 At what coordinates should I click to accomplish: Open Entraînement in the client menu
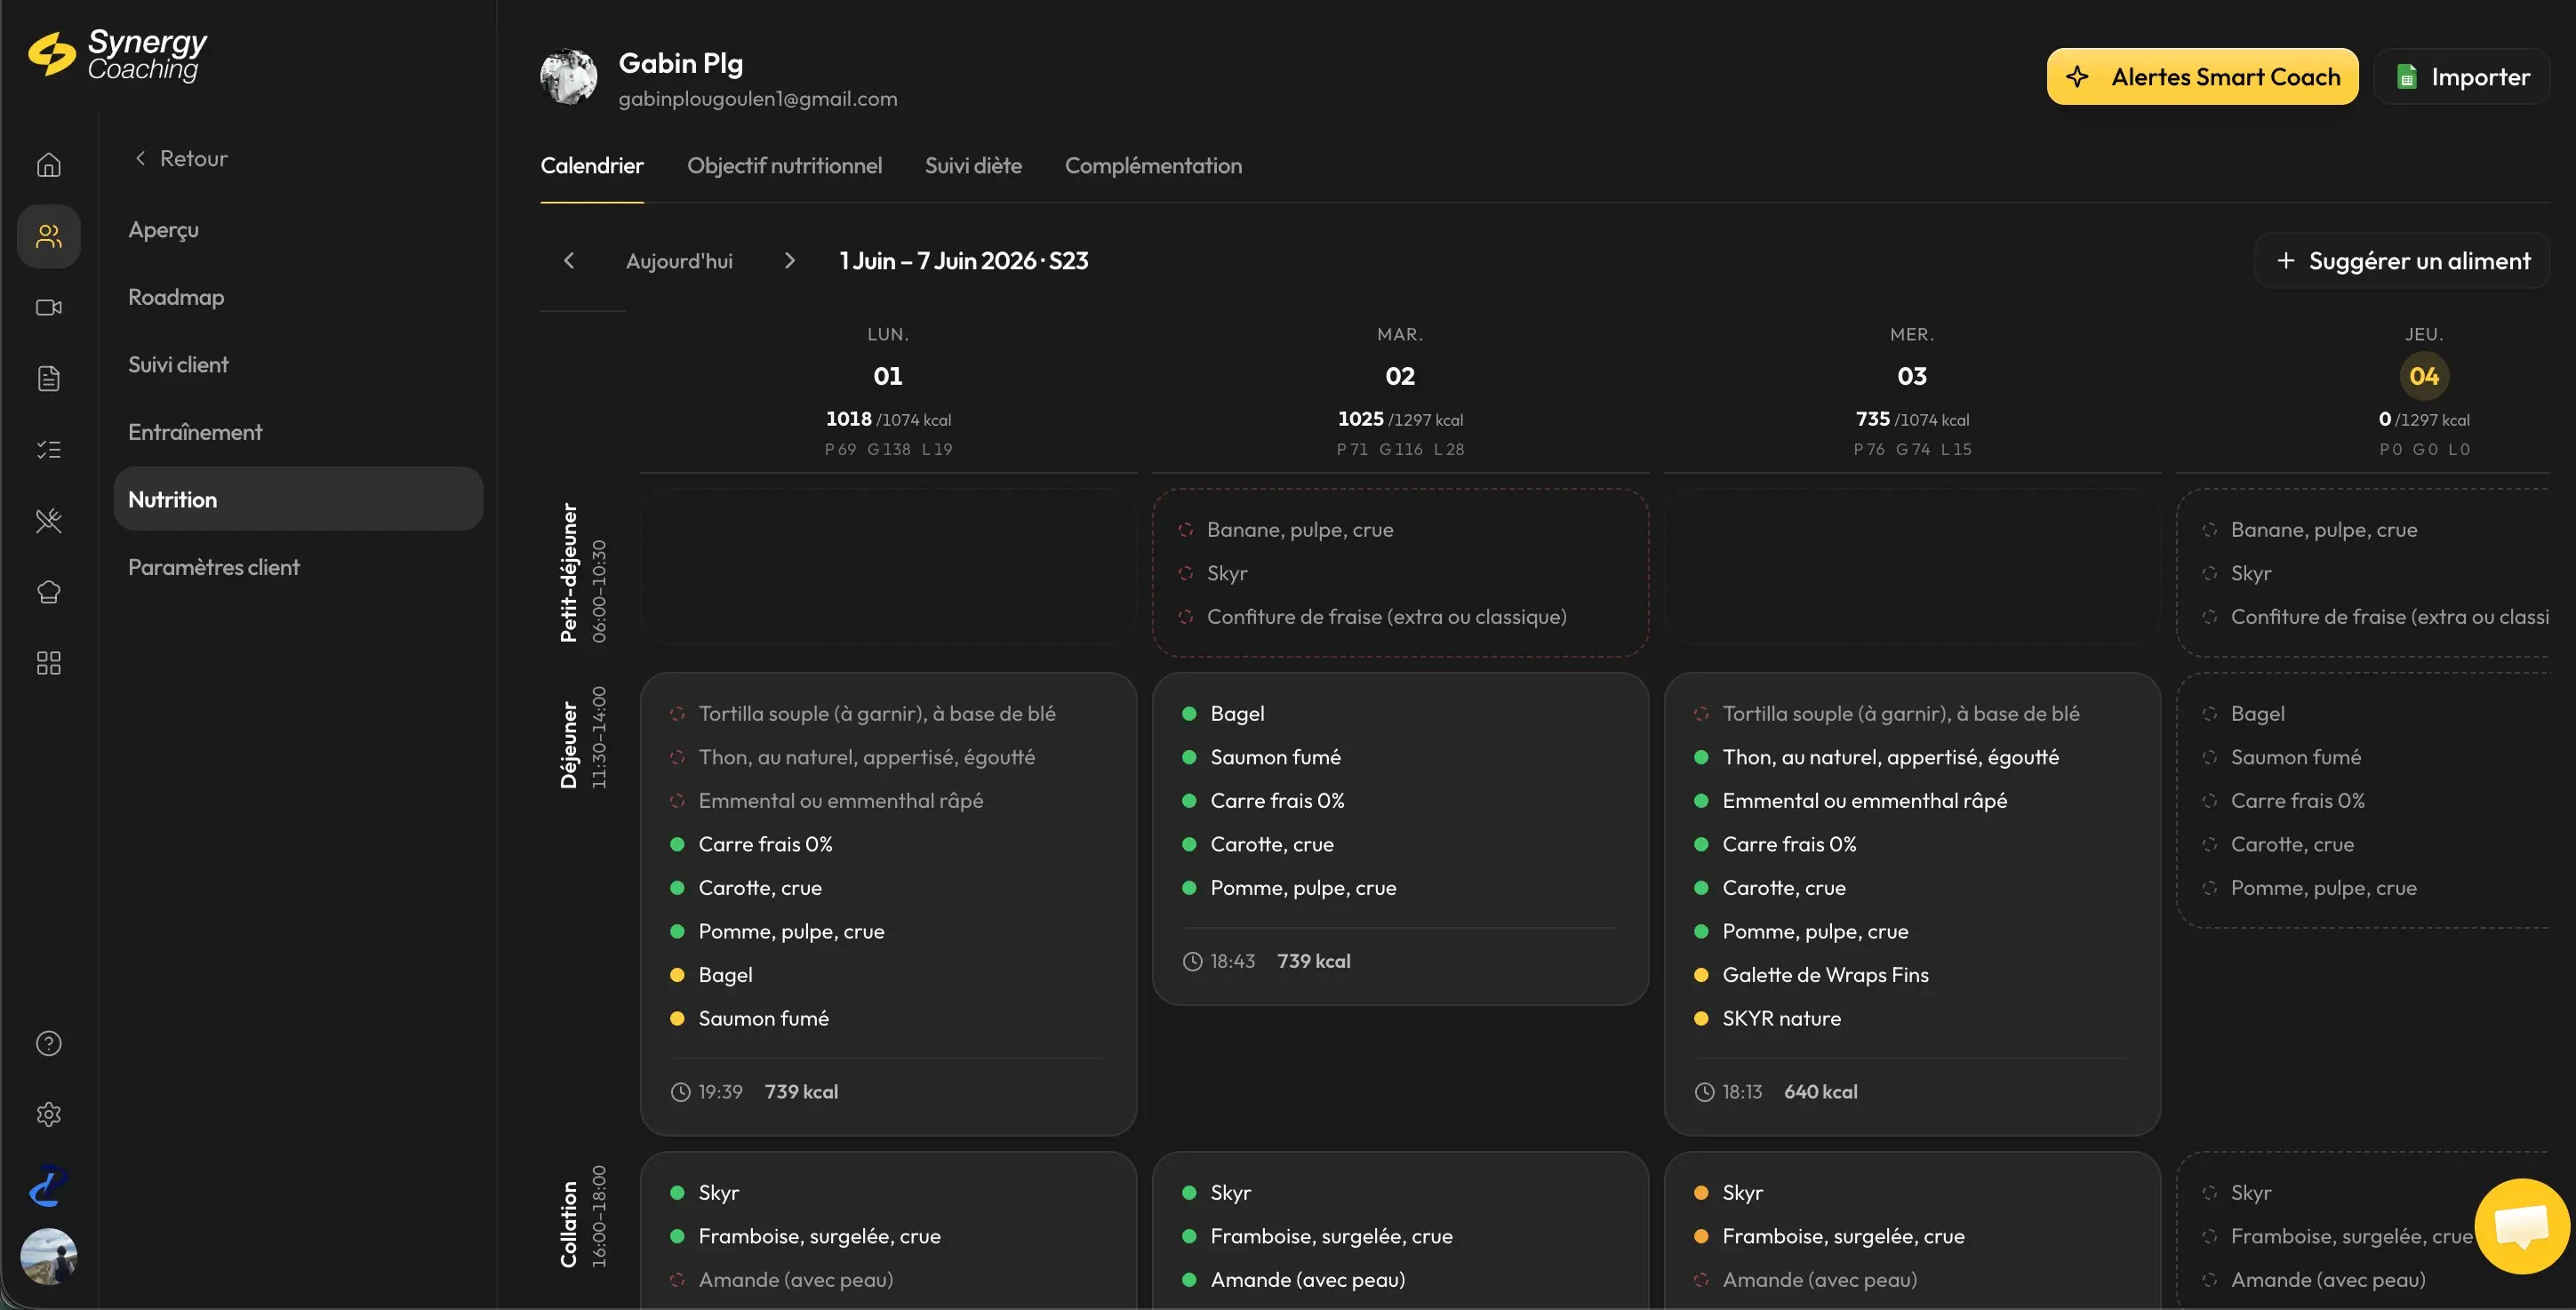click(x=195, y=432)
